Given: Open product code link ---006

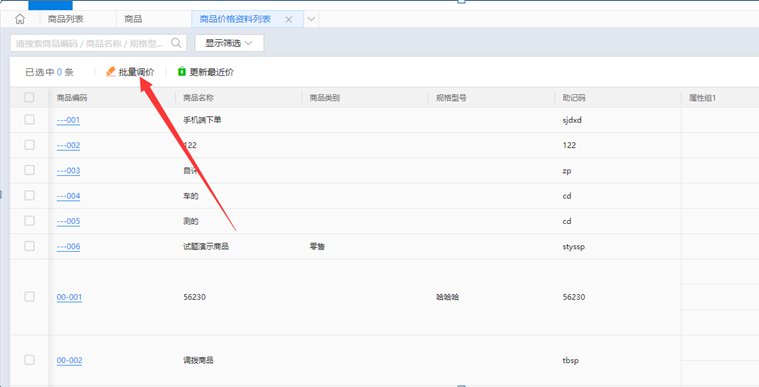Looking at the screenshot, I should coord(68,247).
